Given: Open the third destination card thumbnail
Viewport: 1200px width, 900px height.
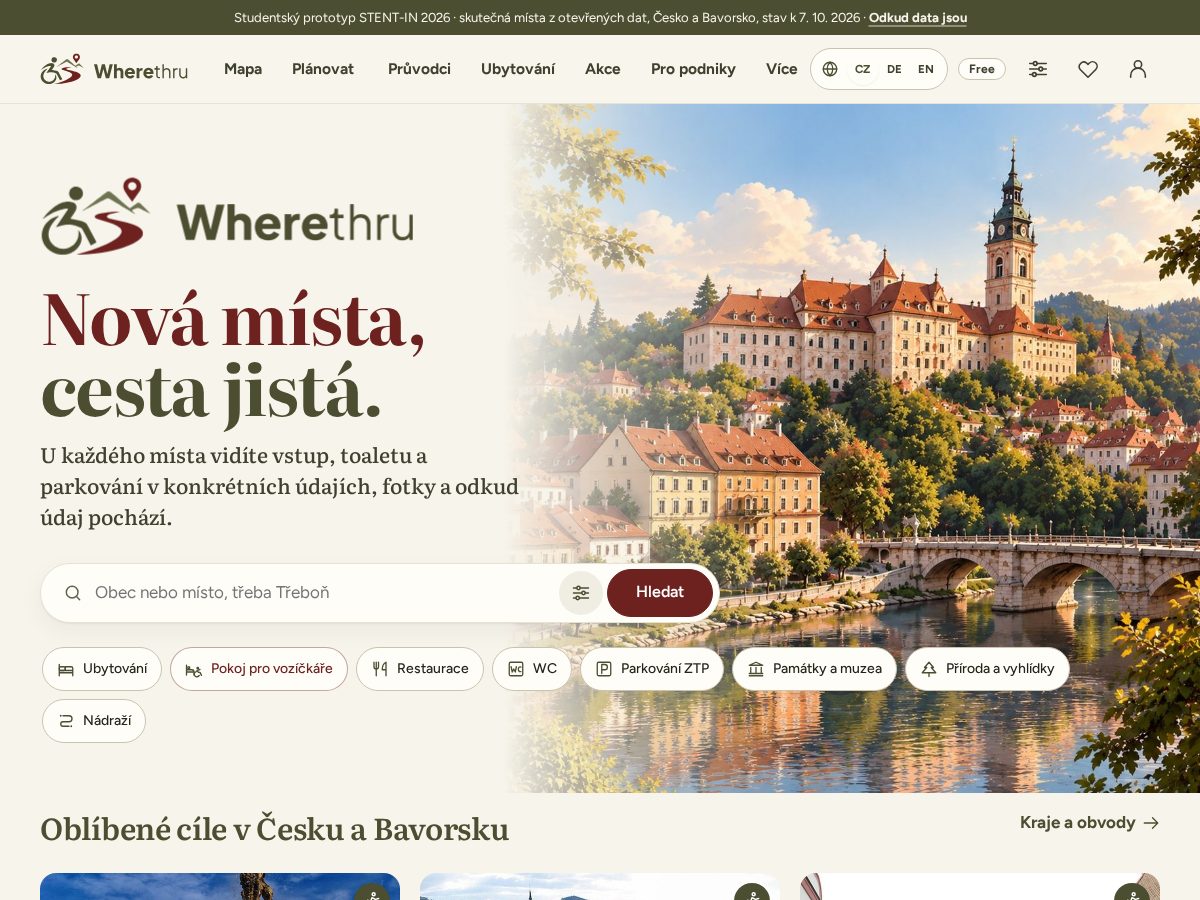Looking at the screenshot, I should pos(980,886).
